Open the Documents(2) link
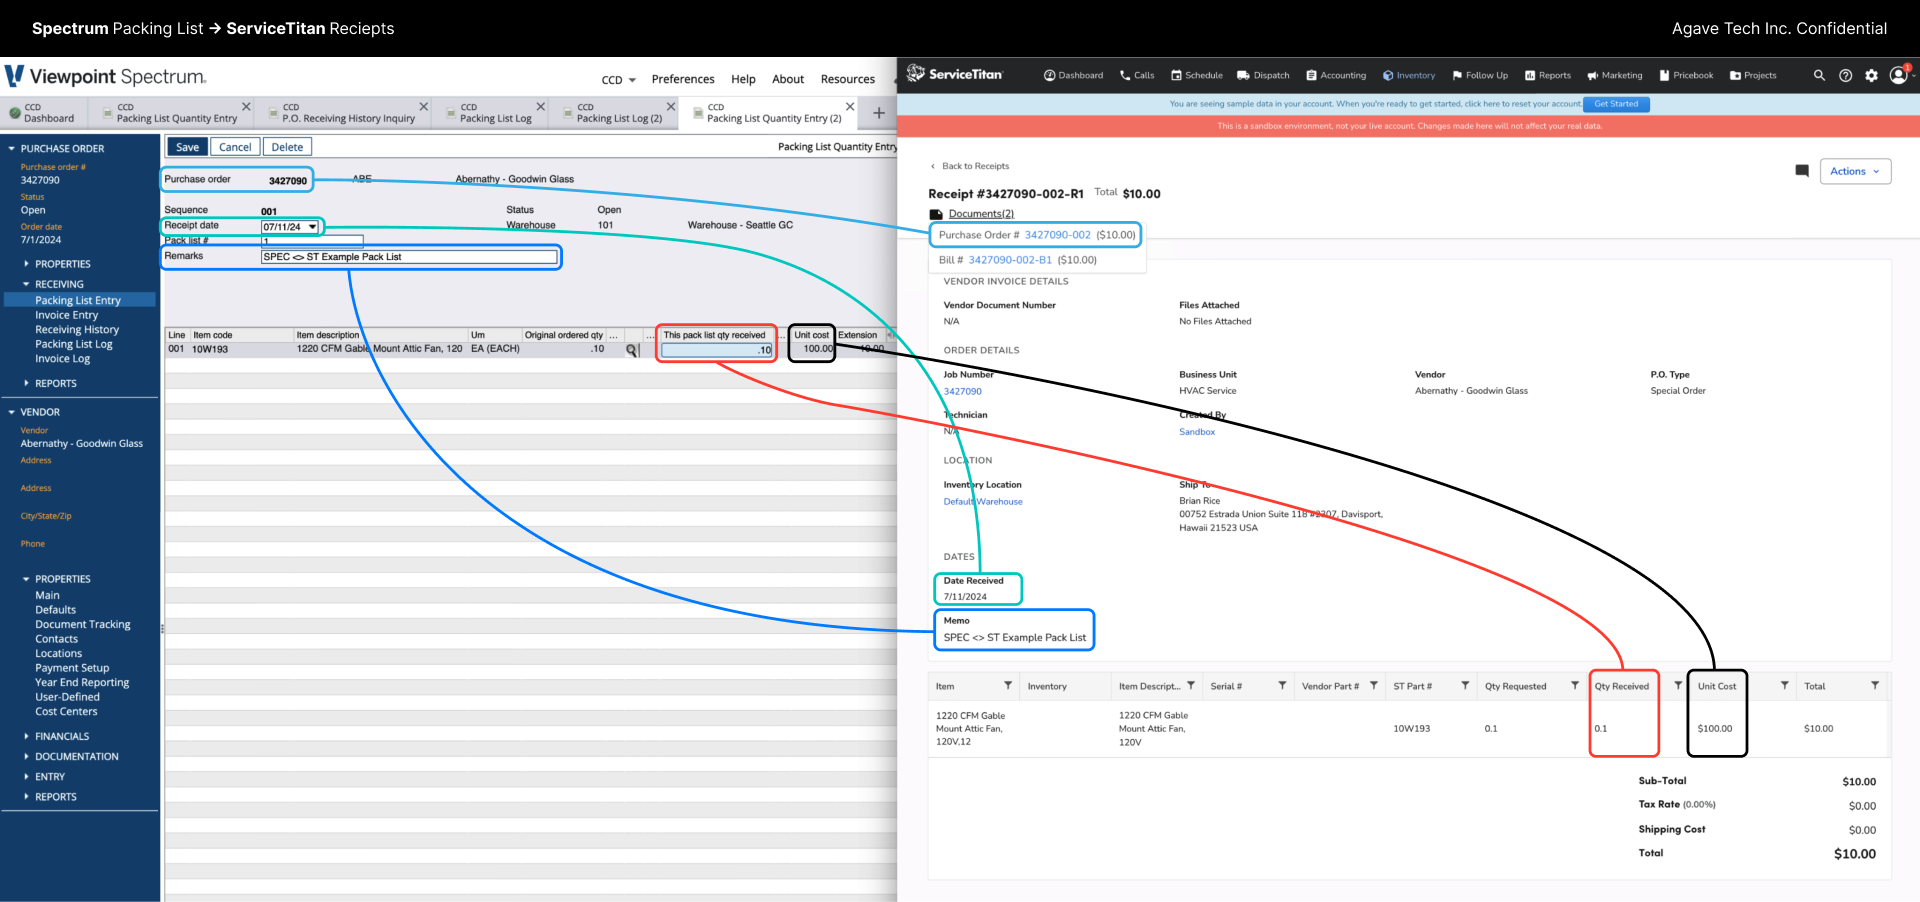Image resolution: width=1920 pixels, height=902 pixels. click(x=981, y=214)
